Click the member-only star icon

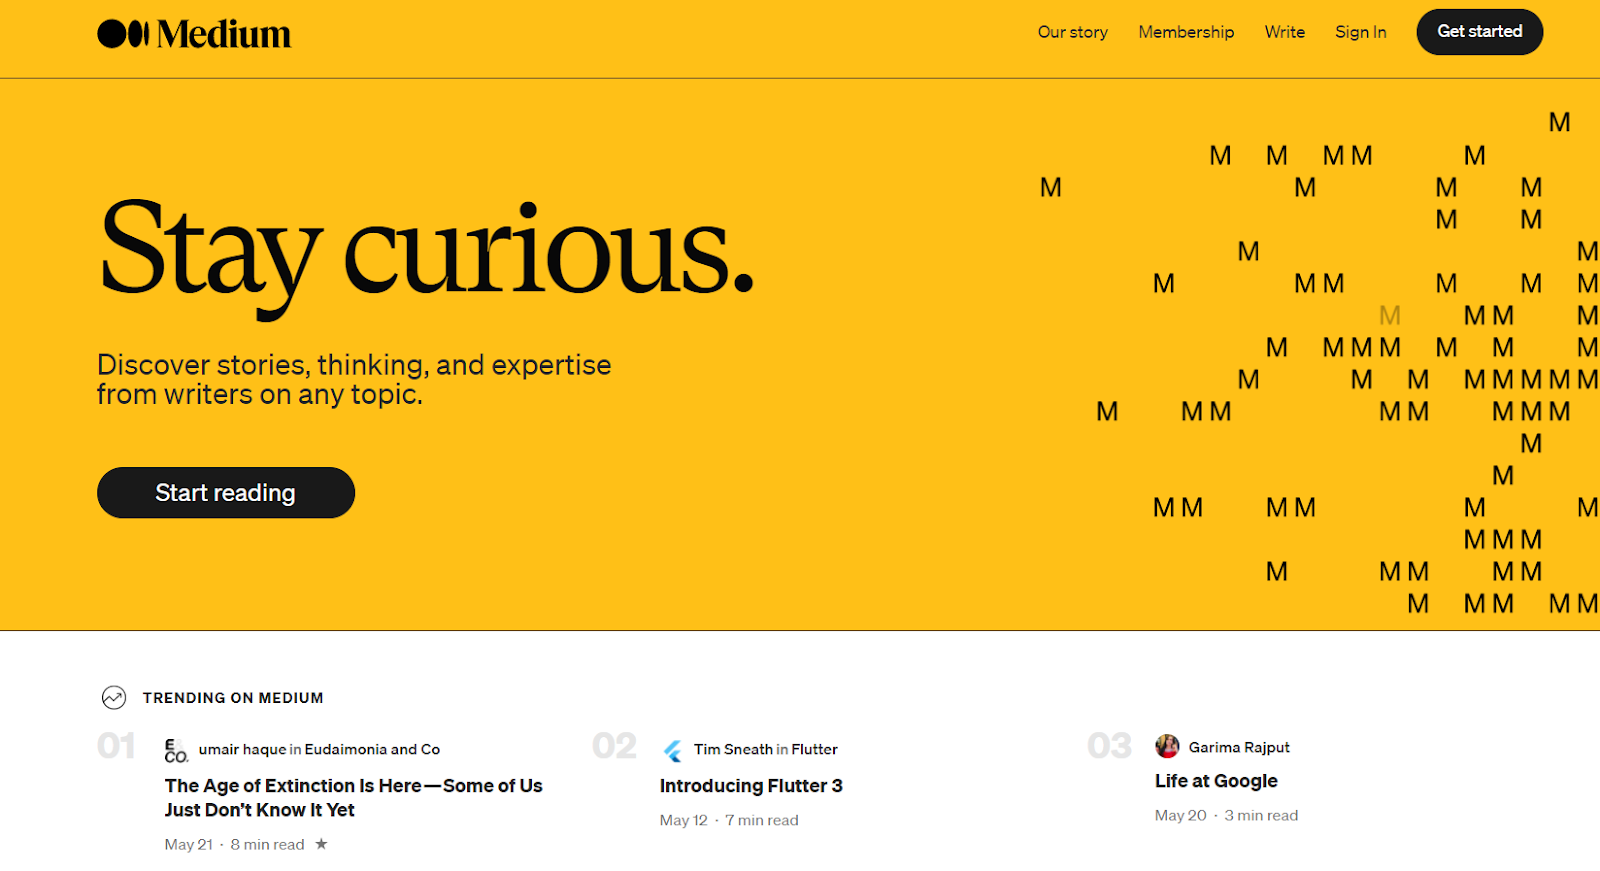click(x=321, y=844)
